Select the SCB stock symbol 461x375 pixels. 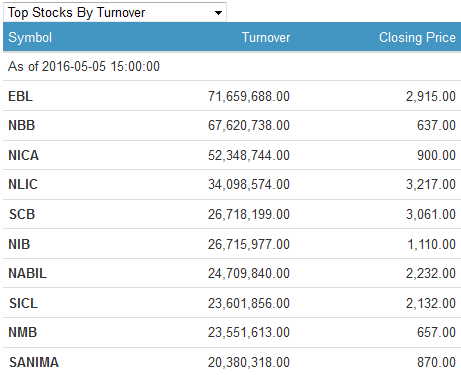coord(22,214)
